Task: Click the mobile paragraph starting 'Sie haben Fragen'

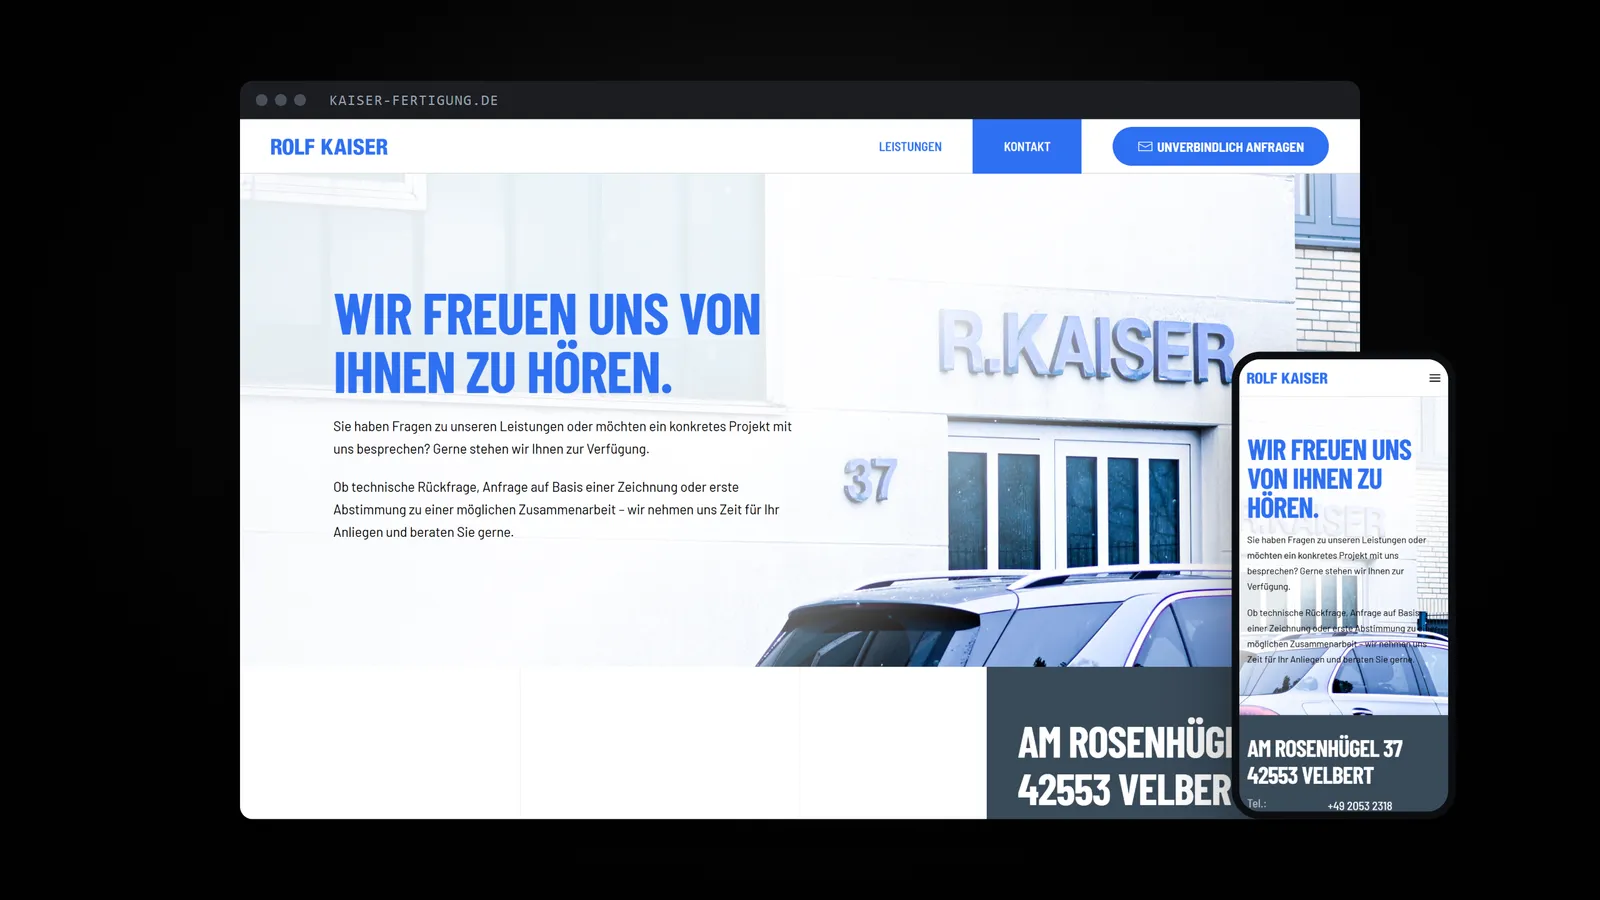Action: click(x=1336, y=563)
